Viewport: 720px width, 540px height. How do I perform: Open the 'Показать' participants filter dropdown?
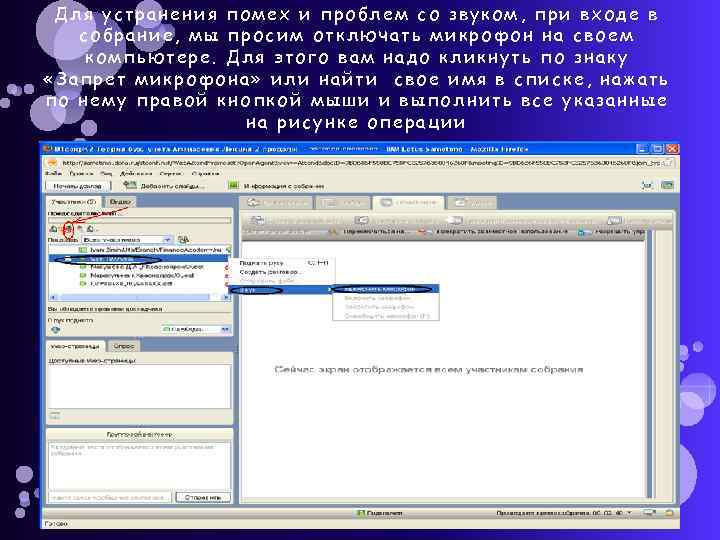[x=127, y=240]
